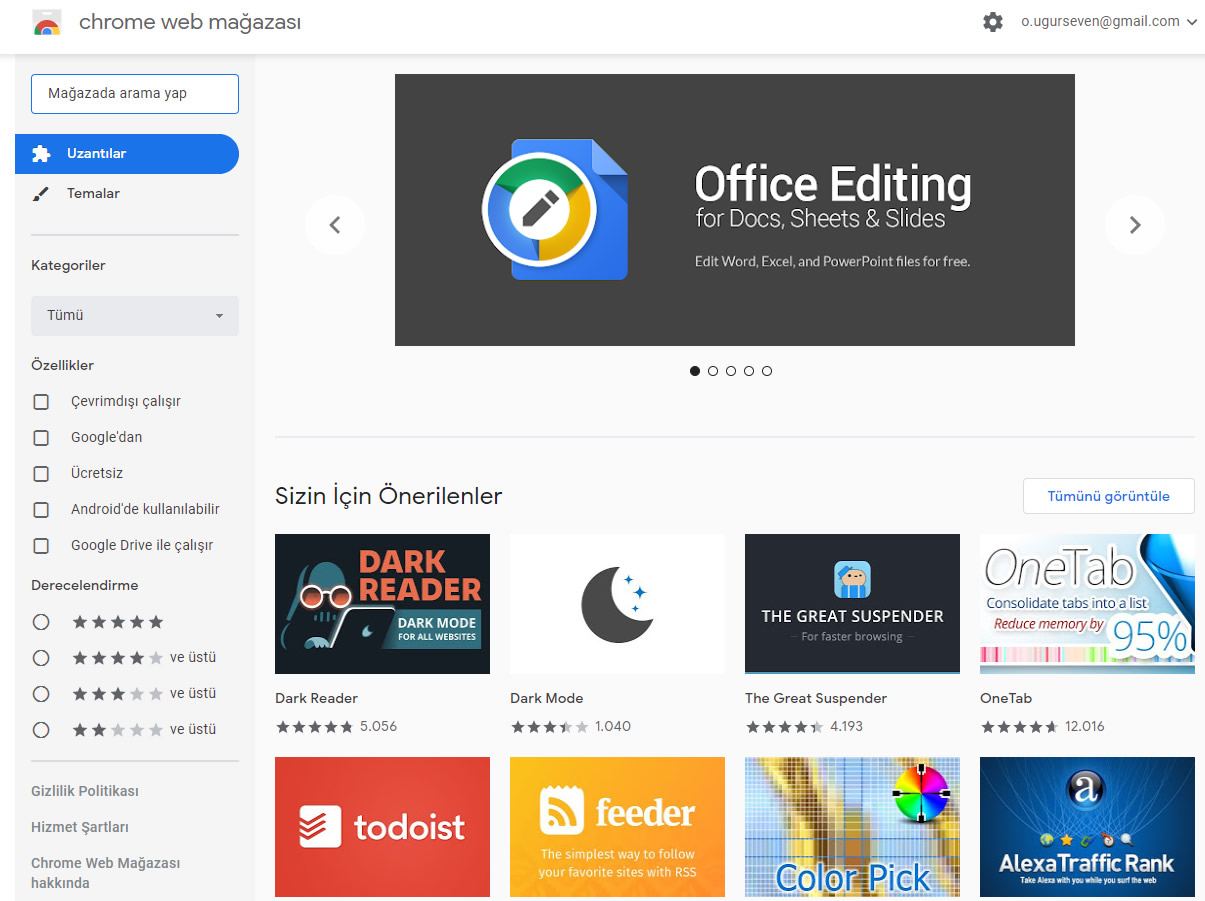1205x901 pixels.
Task: Open the Hizmet Şartları link
Action: pos(80,827)
